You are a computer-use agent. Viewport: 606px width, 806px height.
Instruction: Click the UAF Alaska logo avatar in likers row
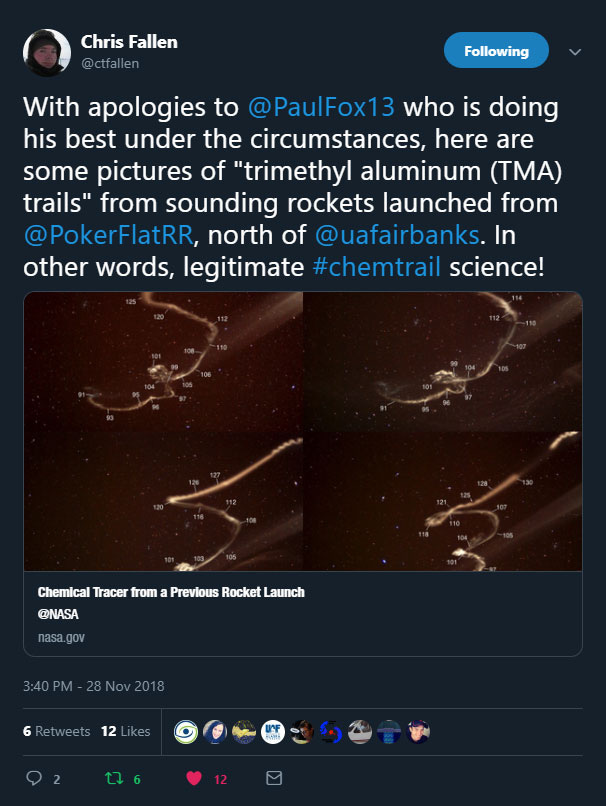pyautogui.click(x=273, y=731)
